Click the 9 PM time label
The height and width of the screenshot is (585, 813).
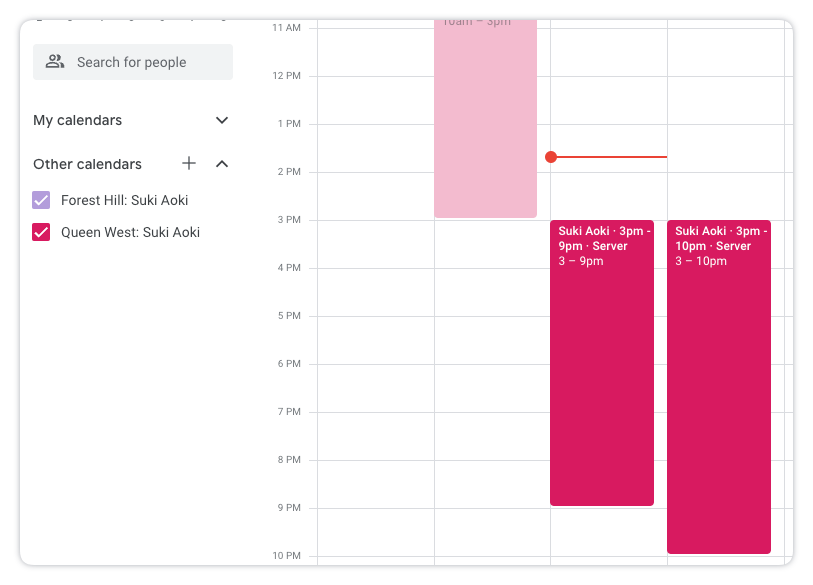pos(289,507)
